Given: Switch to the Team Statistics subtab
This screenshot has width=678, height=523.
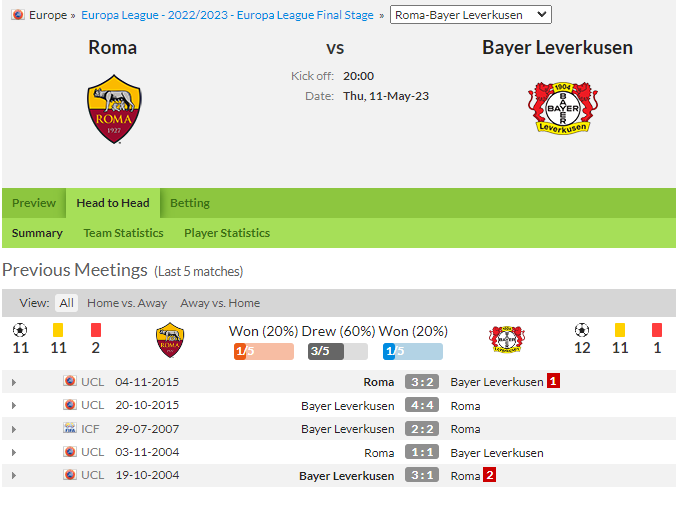Looking at the screenshot, I should click(x=123, y=233).
